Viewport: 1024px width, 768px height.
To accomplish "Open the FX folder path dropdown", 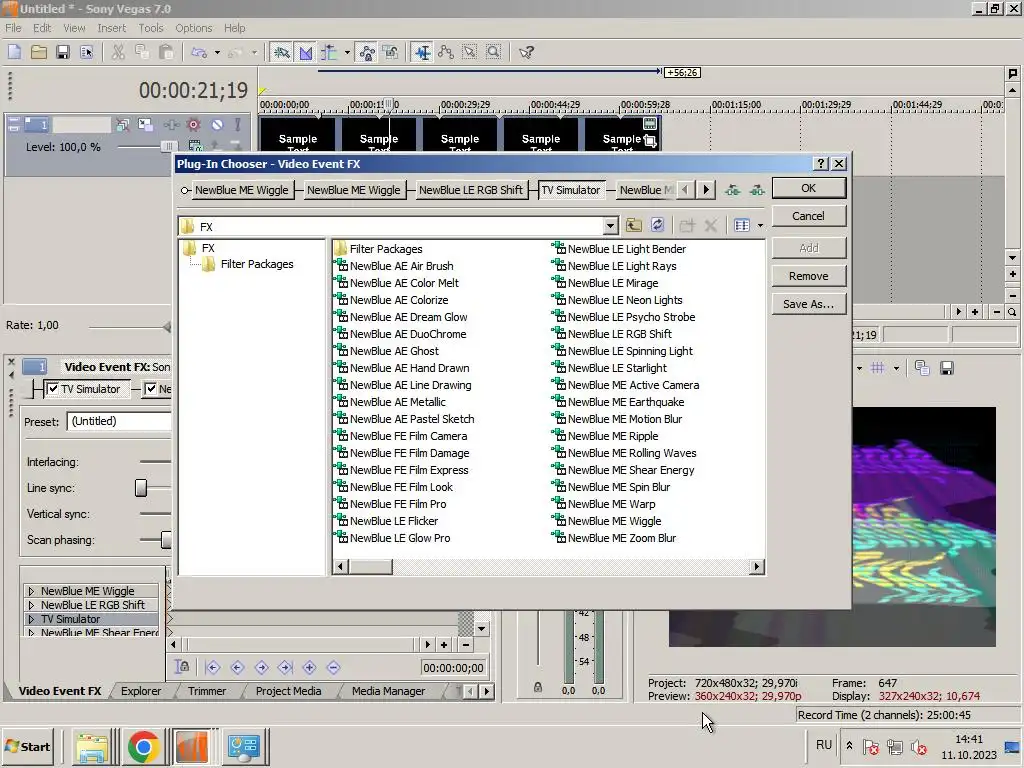I will click(610, 226).
